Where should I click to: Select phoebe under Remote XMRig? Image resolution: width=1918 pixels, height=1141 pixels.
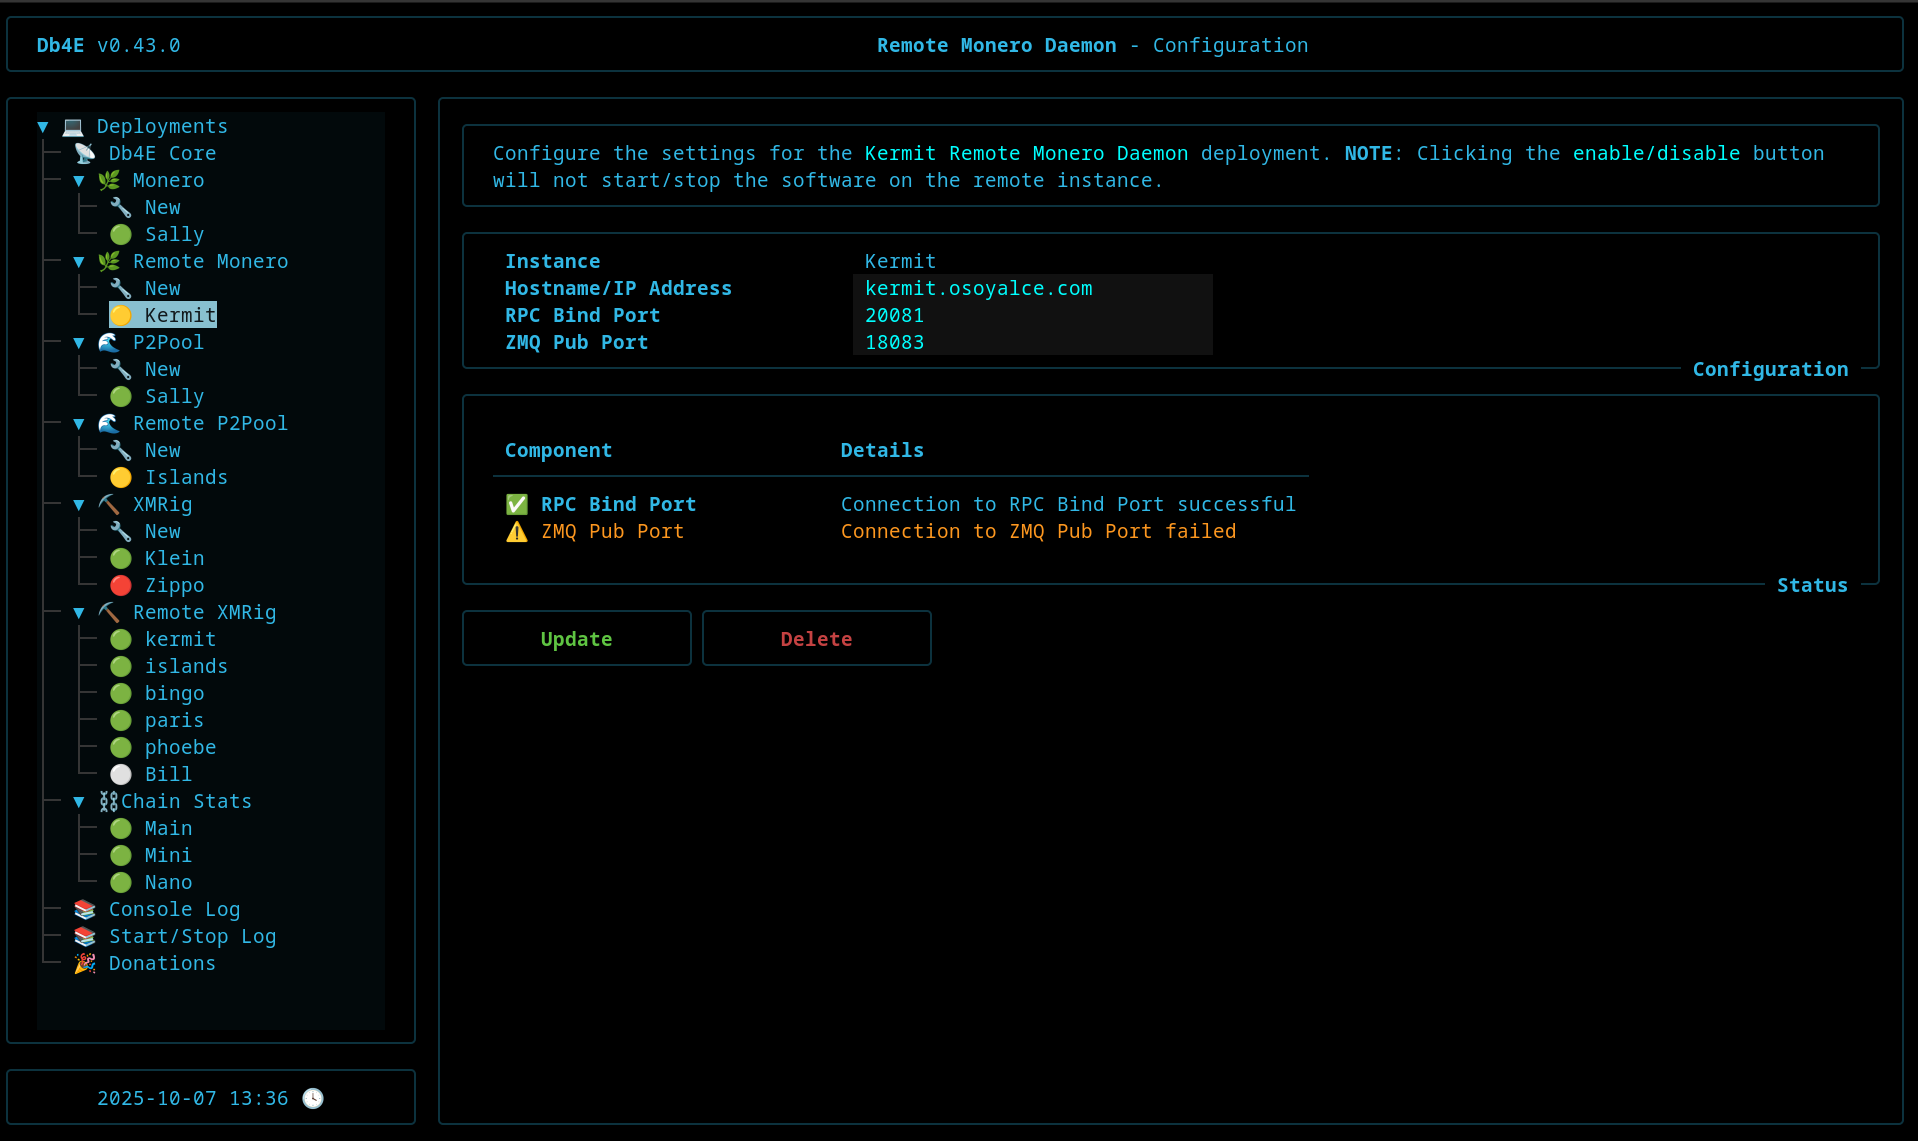click(x=180, y=747)
